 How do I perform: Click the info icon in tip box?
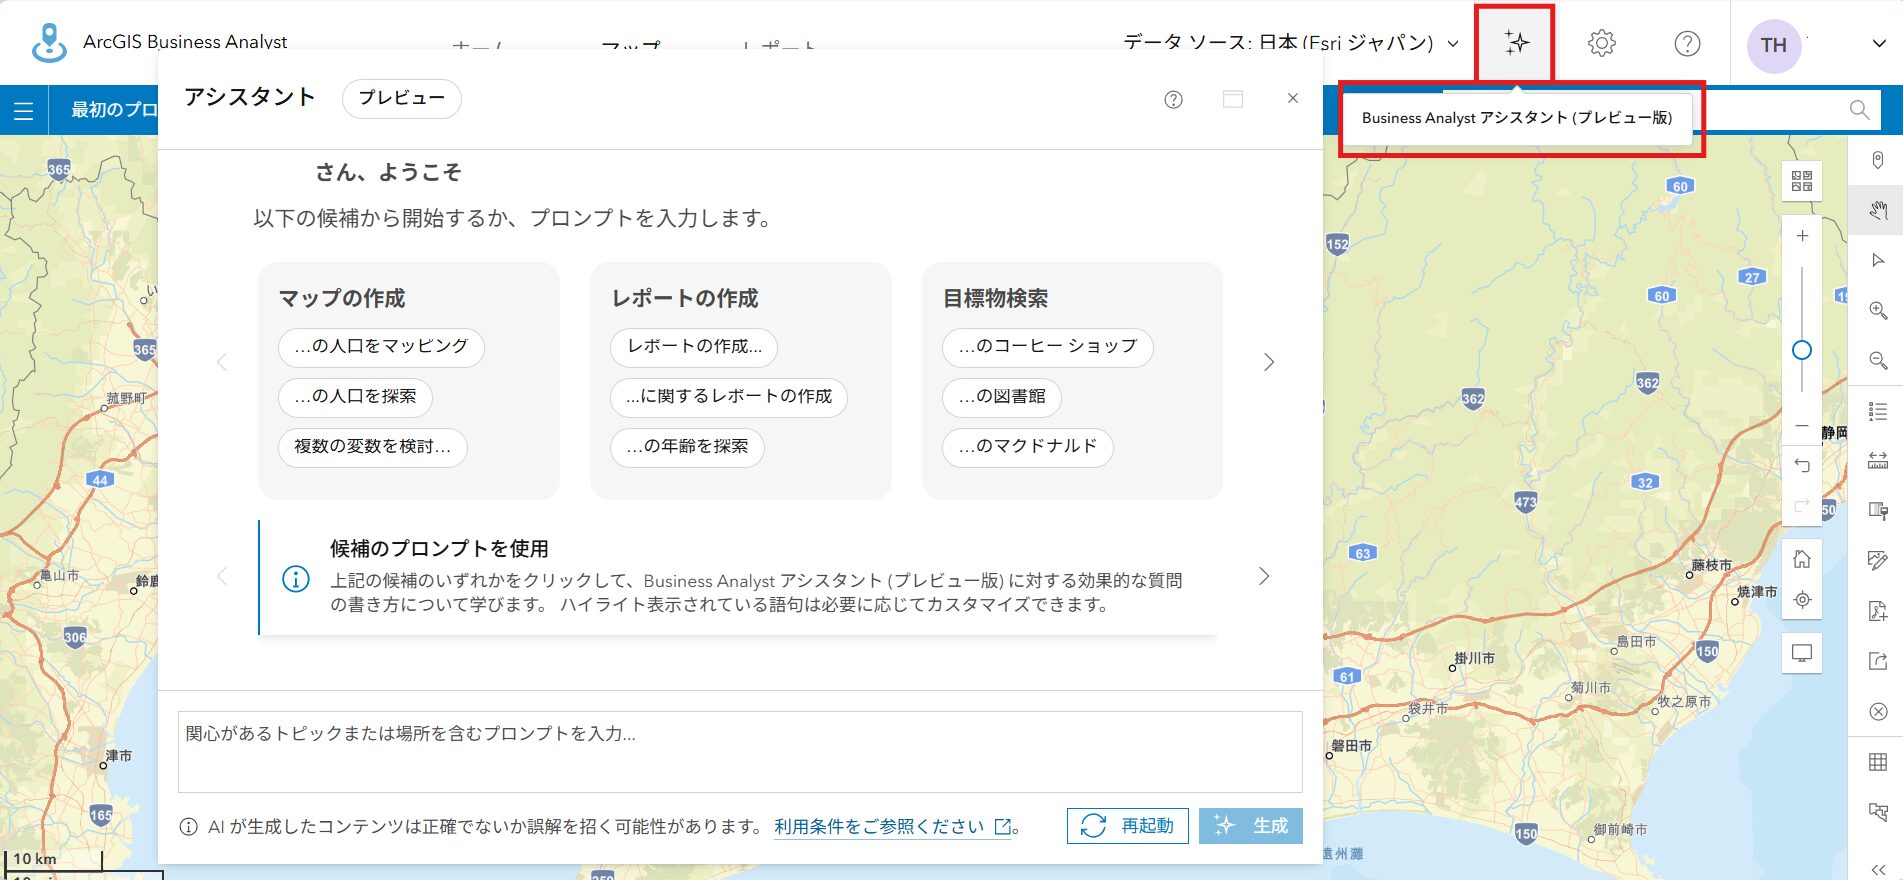click(x=296, y=579)
